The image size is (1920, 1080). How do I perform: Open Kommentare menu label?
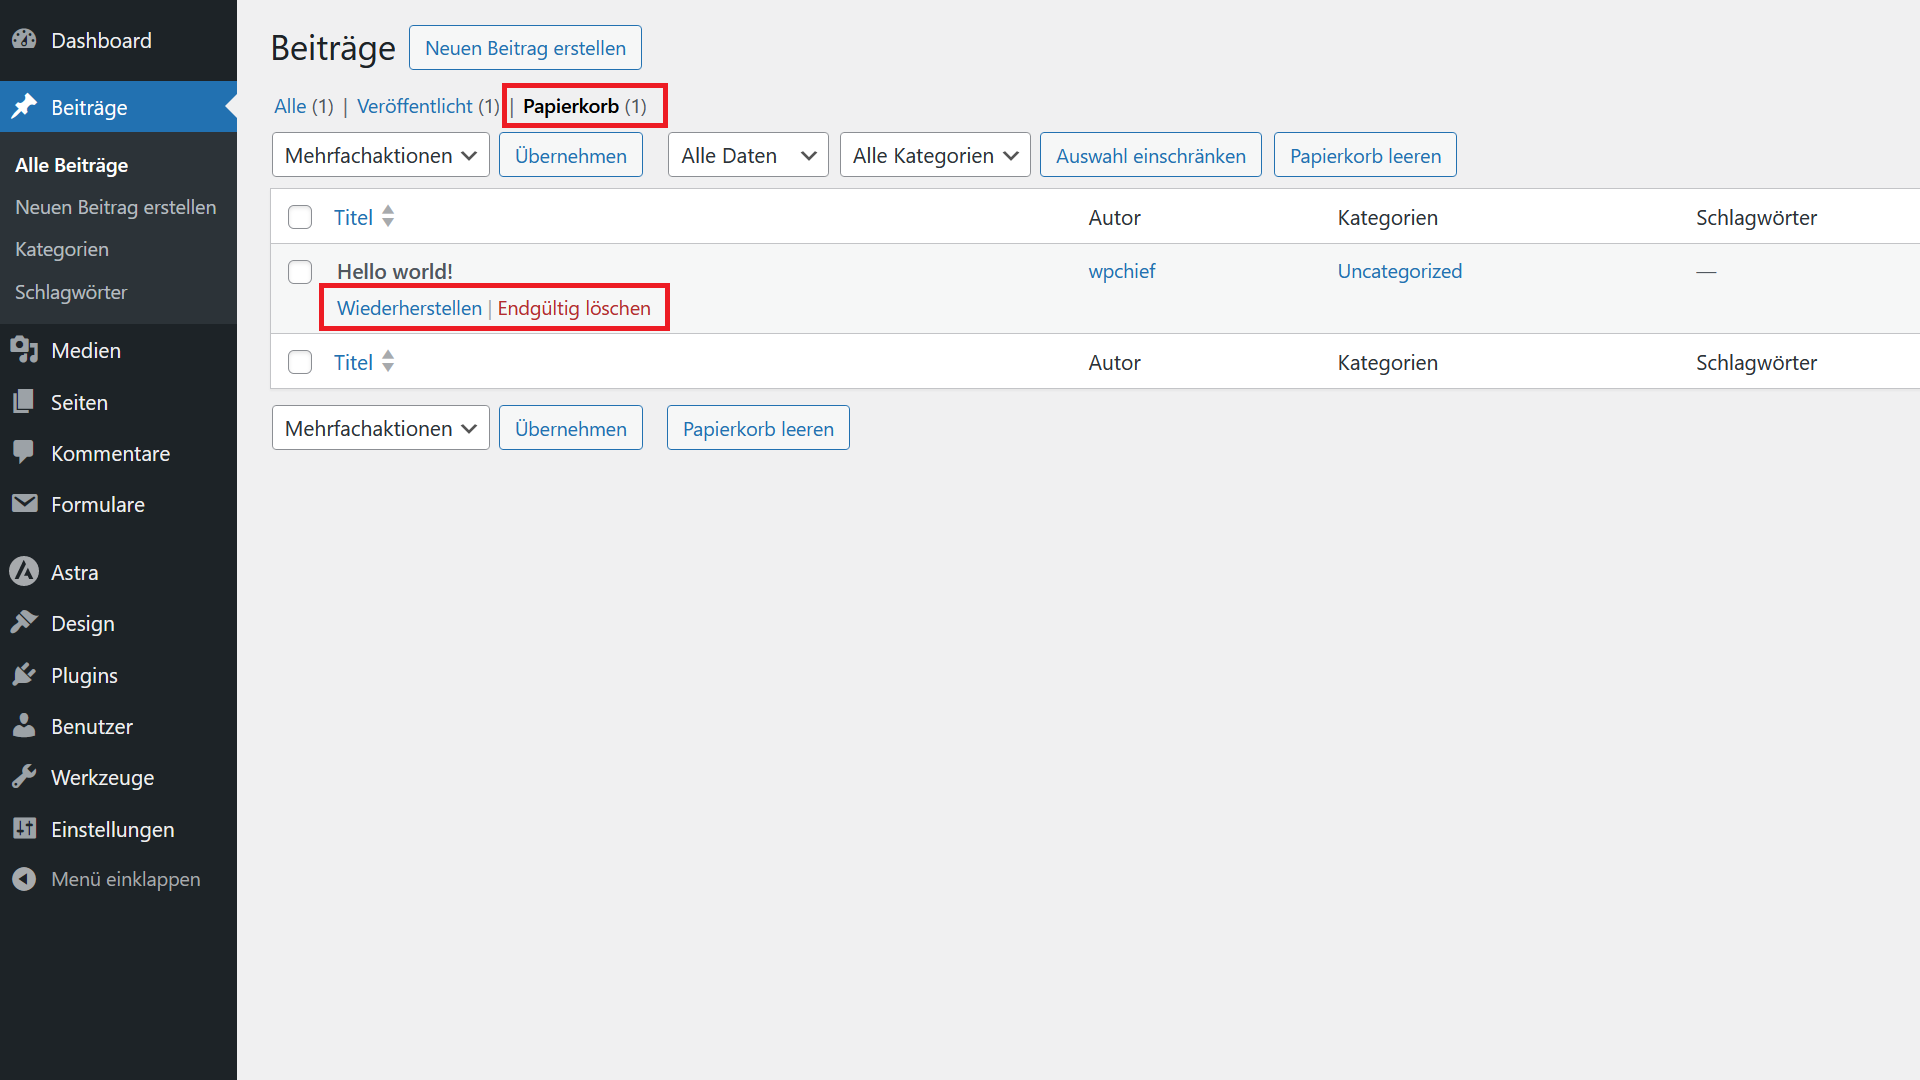[x=110, y=453]
